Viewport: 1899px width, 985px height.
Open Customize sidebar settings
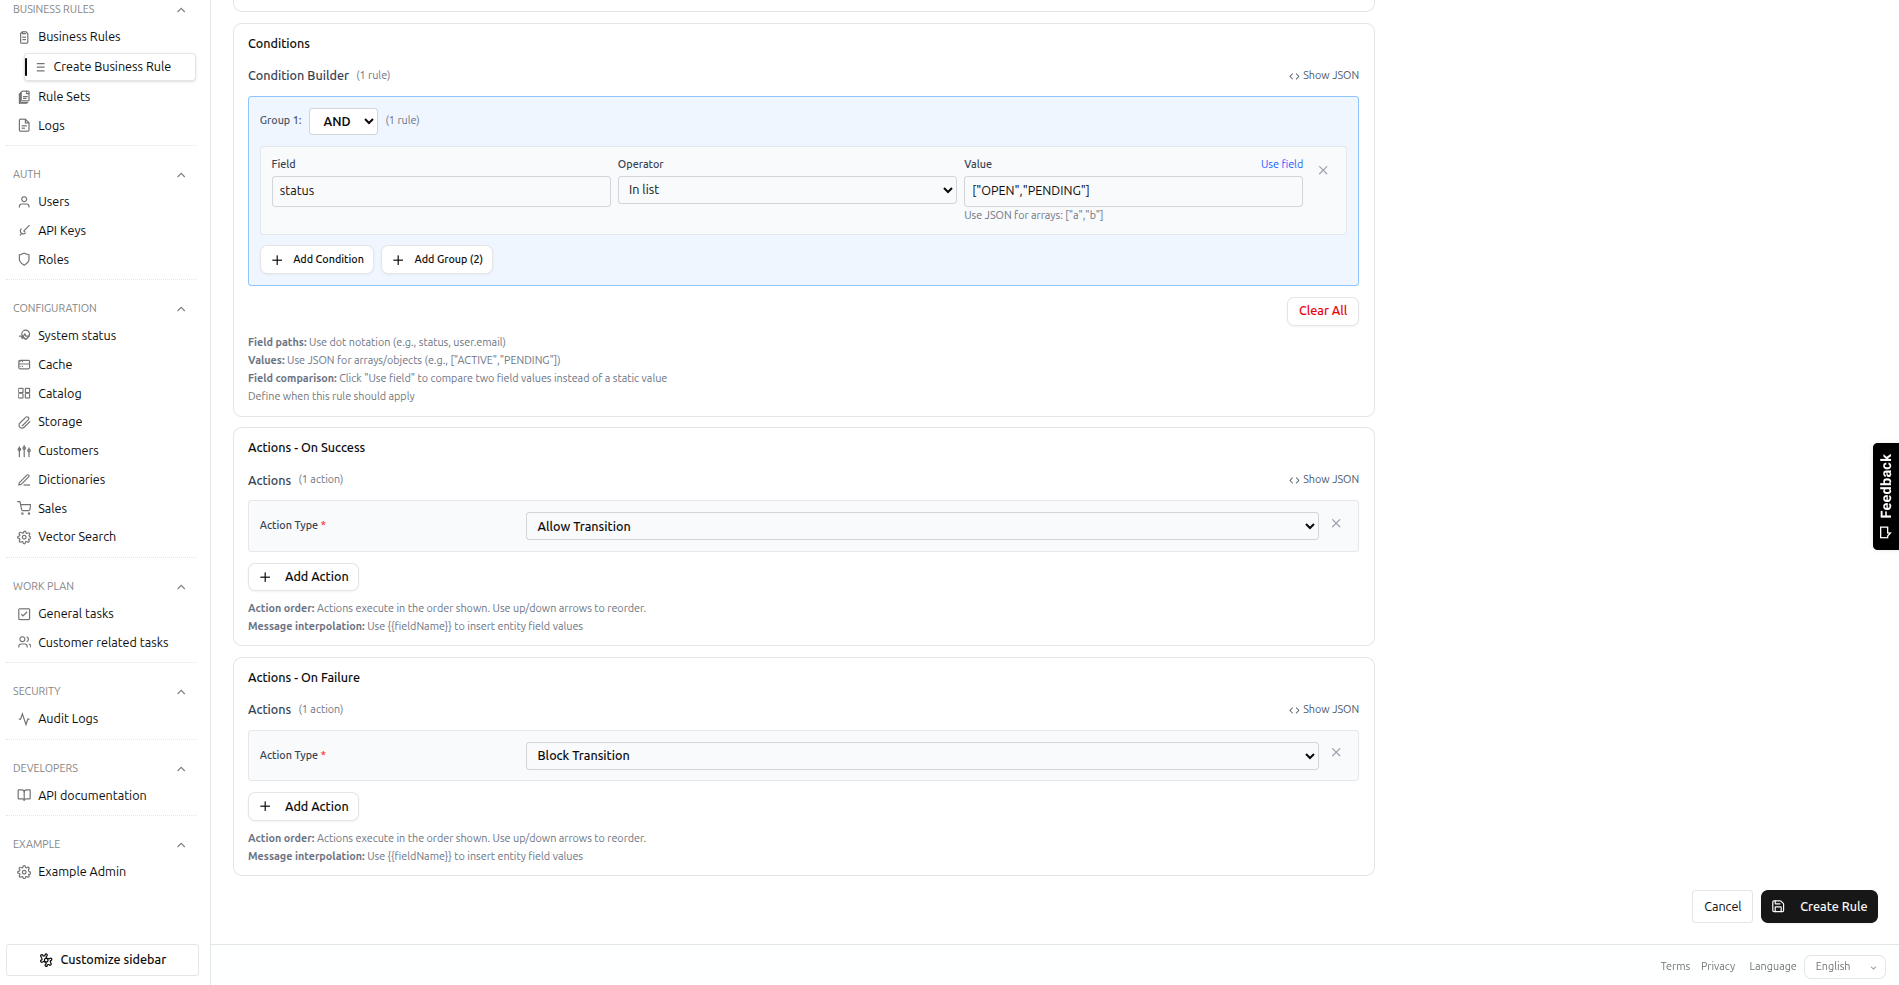point(101,959)
